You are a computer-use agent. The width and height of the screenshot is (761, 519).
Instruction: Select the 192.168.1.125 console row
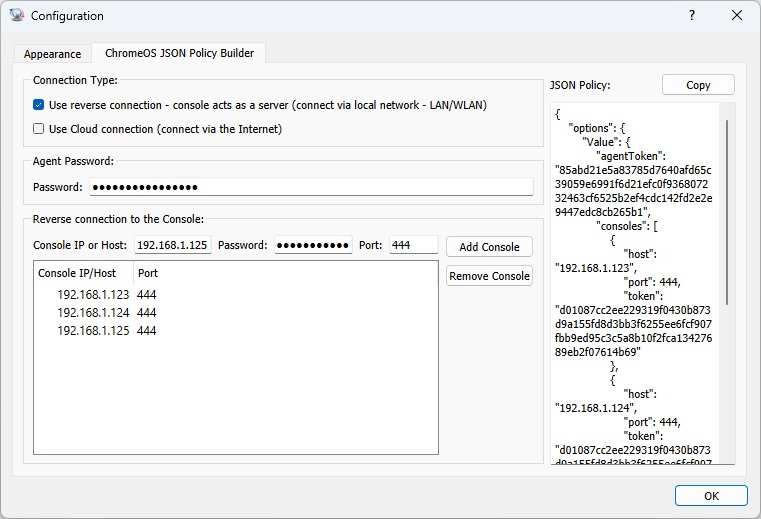point(93,331)
